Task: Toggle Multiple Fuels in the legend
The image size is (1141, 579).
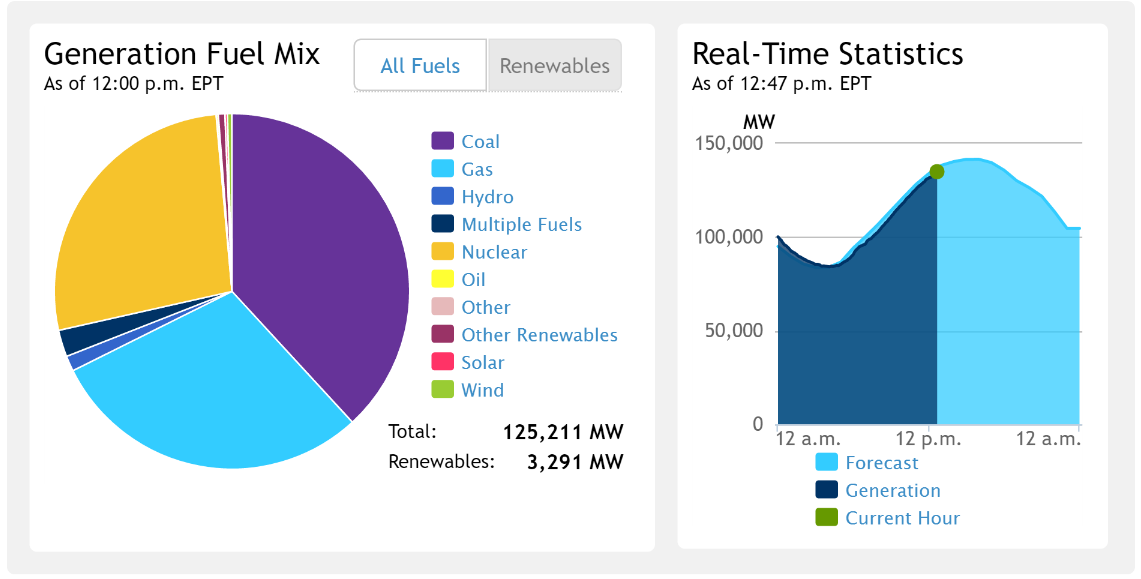Action: [521, 225]
